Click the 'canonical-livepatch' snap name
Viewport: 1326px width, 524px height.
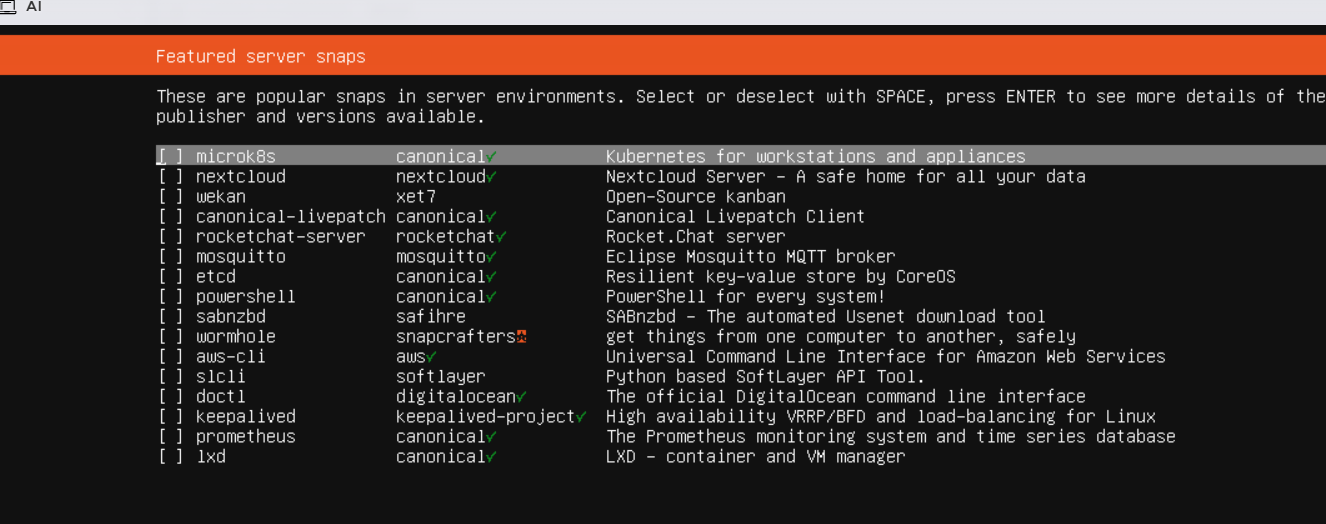291,217
